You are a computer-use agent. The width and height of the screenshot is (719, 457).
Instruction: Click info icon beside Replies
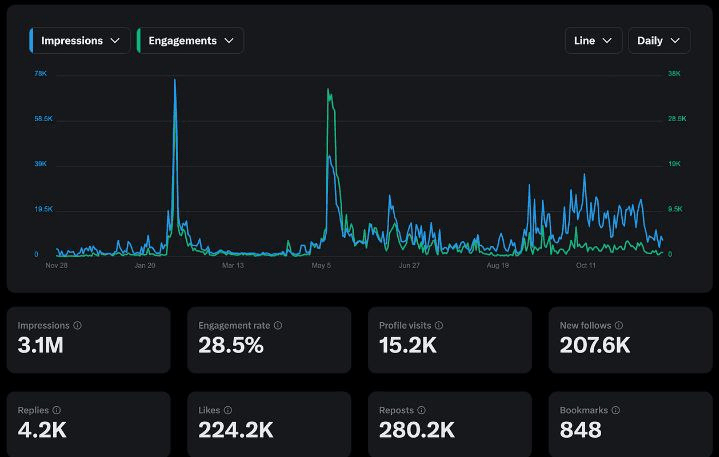coord(56,410)
